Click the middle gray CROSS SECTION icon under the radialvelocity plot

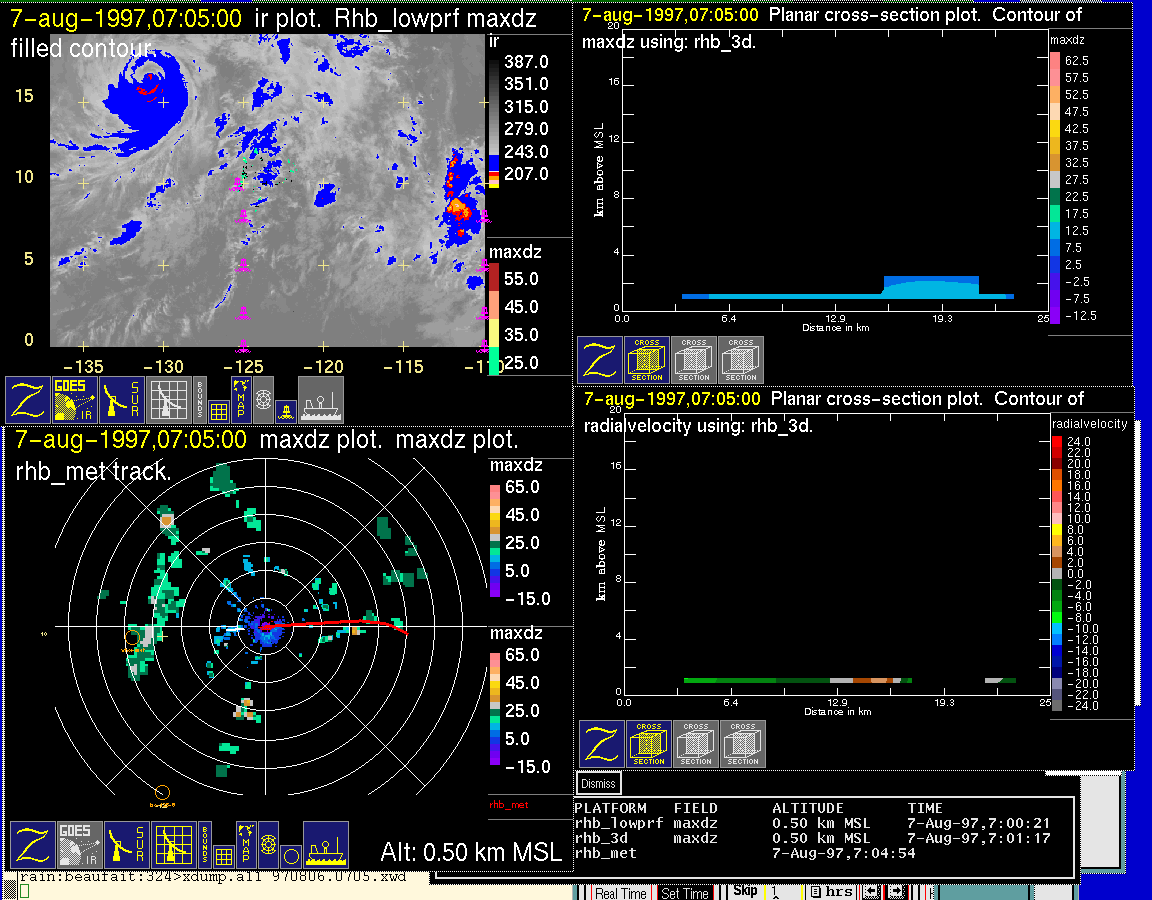pos(696,744)
